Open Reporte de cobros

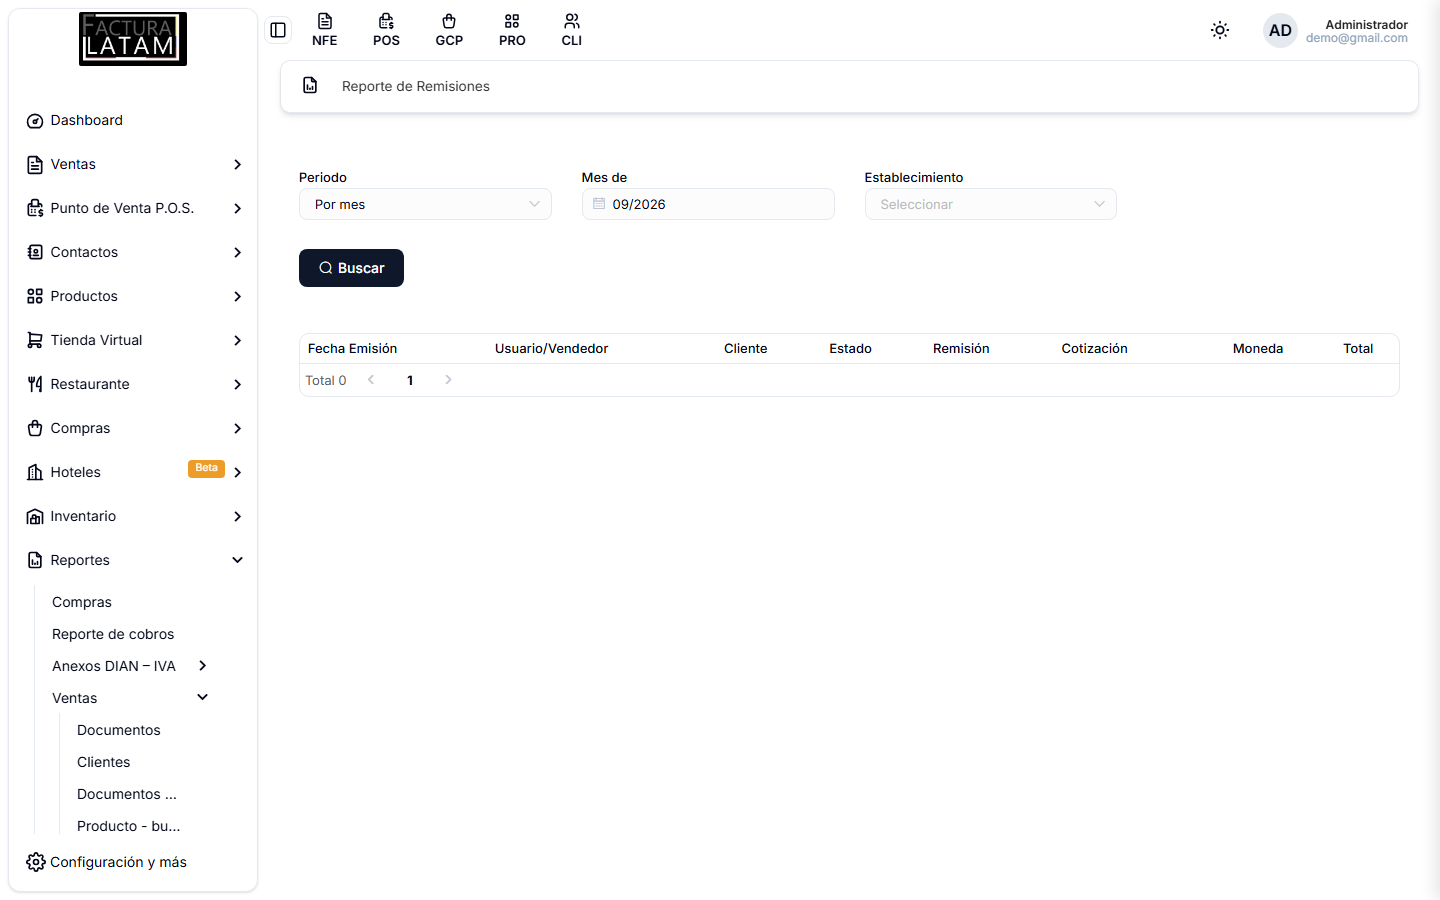pos(113,634)
